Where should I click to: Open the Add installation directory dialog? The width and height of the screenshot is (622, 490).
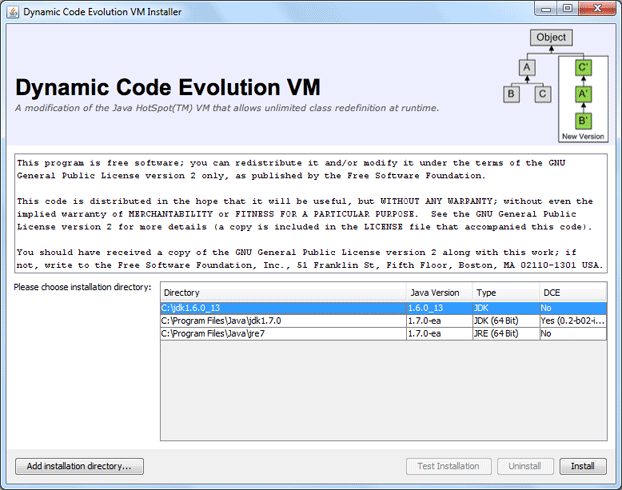(79, 466)
